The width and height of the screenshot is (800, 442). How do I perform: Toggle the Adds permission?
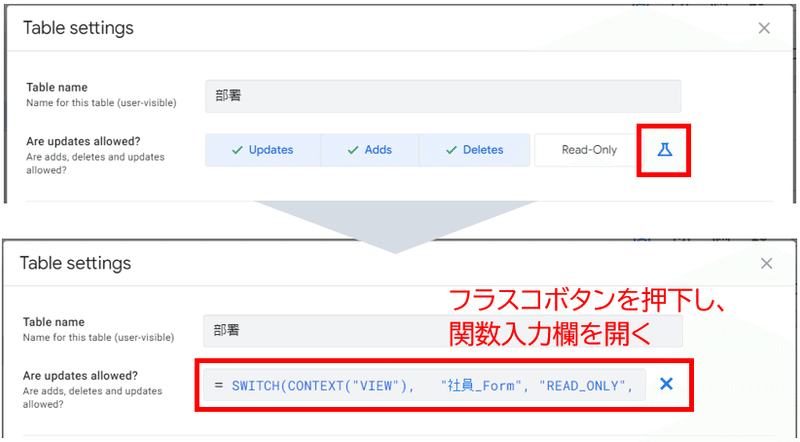point(369,150)
